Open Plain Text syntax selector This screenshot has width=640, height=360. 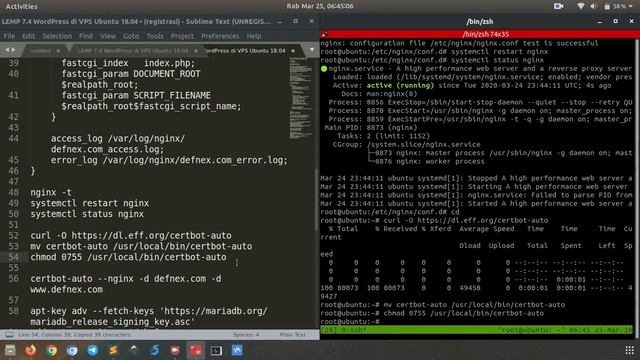pos(293,335)
